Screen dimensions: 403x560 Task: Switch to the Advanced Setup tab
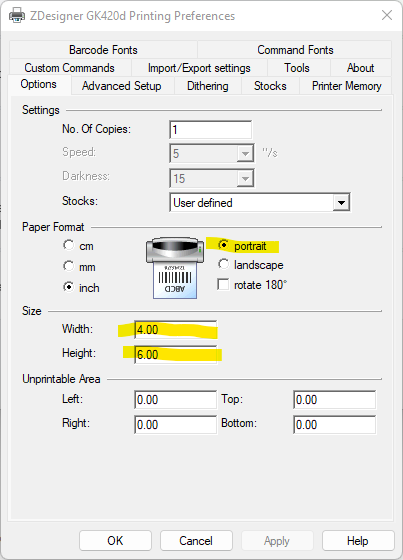click(122, 86)
